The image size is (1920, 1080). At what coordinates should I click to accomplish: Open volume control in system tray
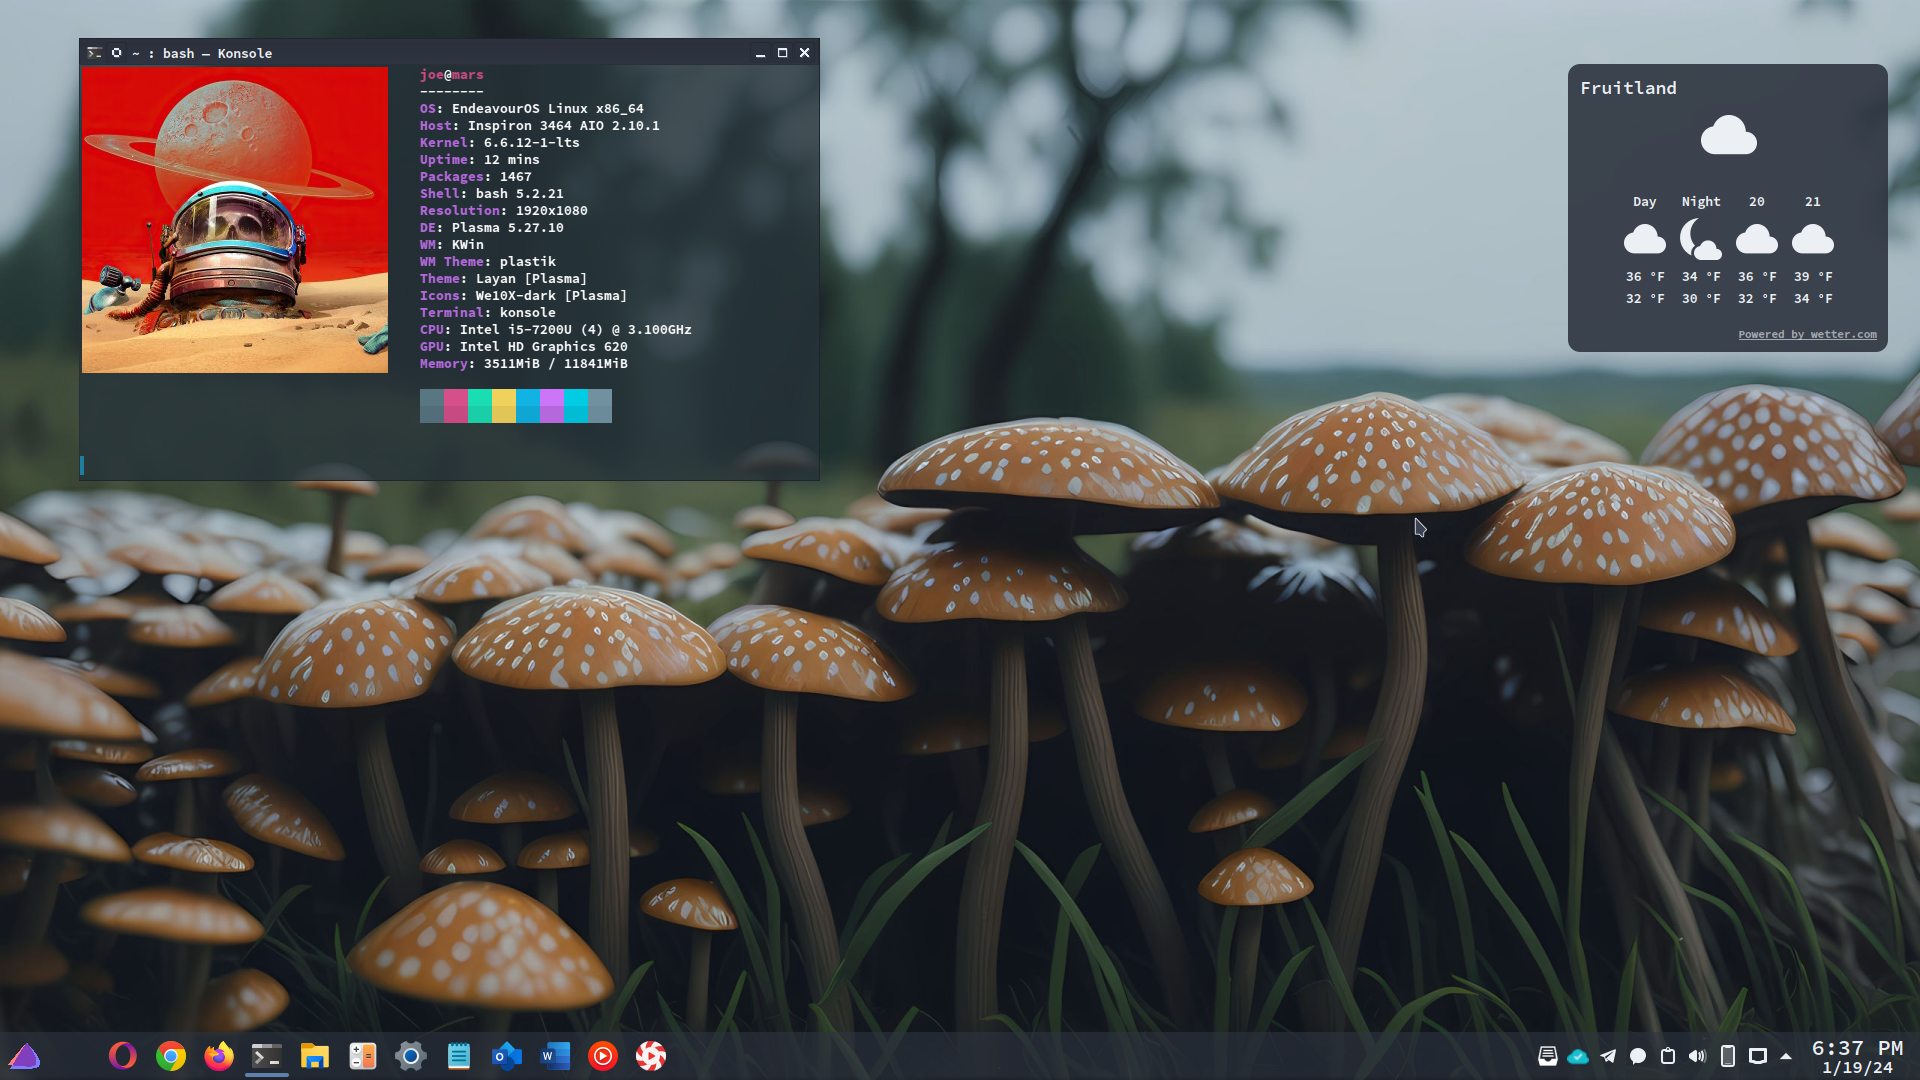tap(1697, 1056)
